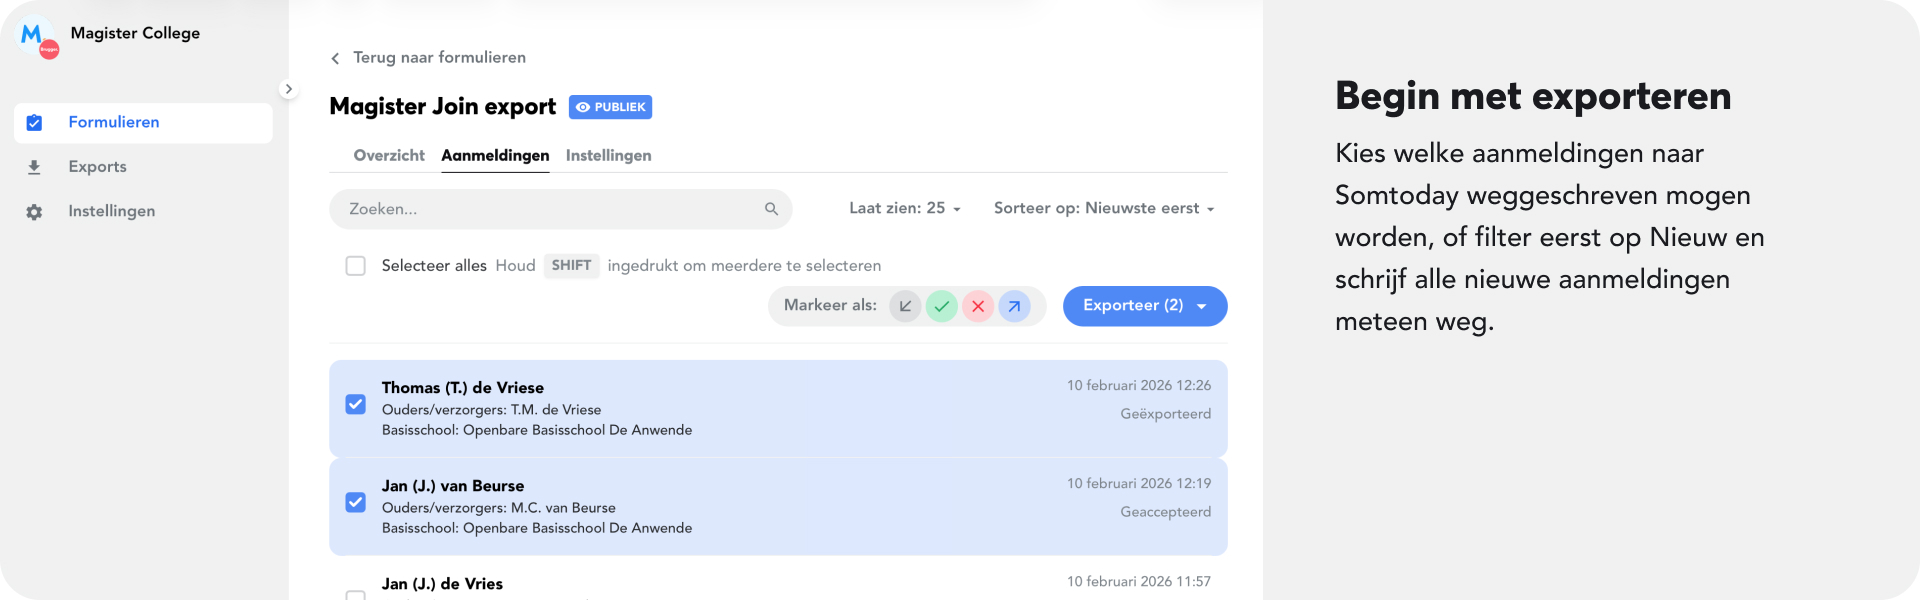The image size is (1920, 600).
Task: Mark selection as exported with blue arrow
Action: click(x=1014, y=306)
